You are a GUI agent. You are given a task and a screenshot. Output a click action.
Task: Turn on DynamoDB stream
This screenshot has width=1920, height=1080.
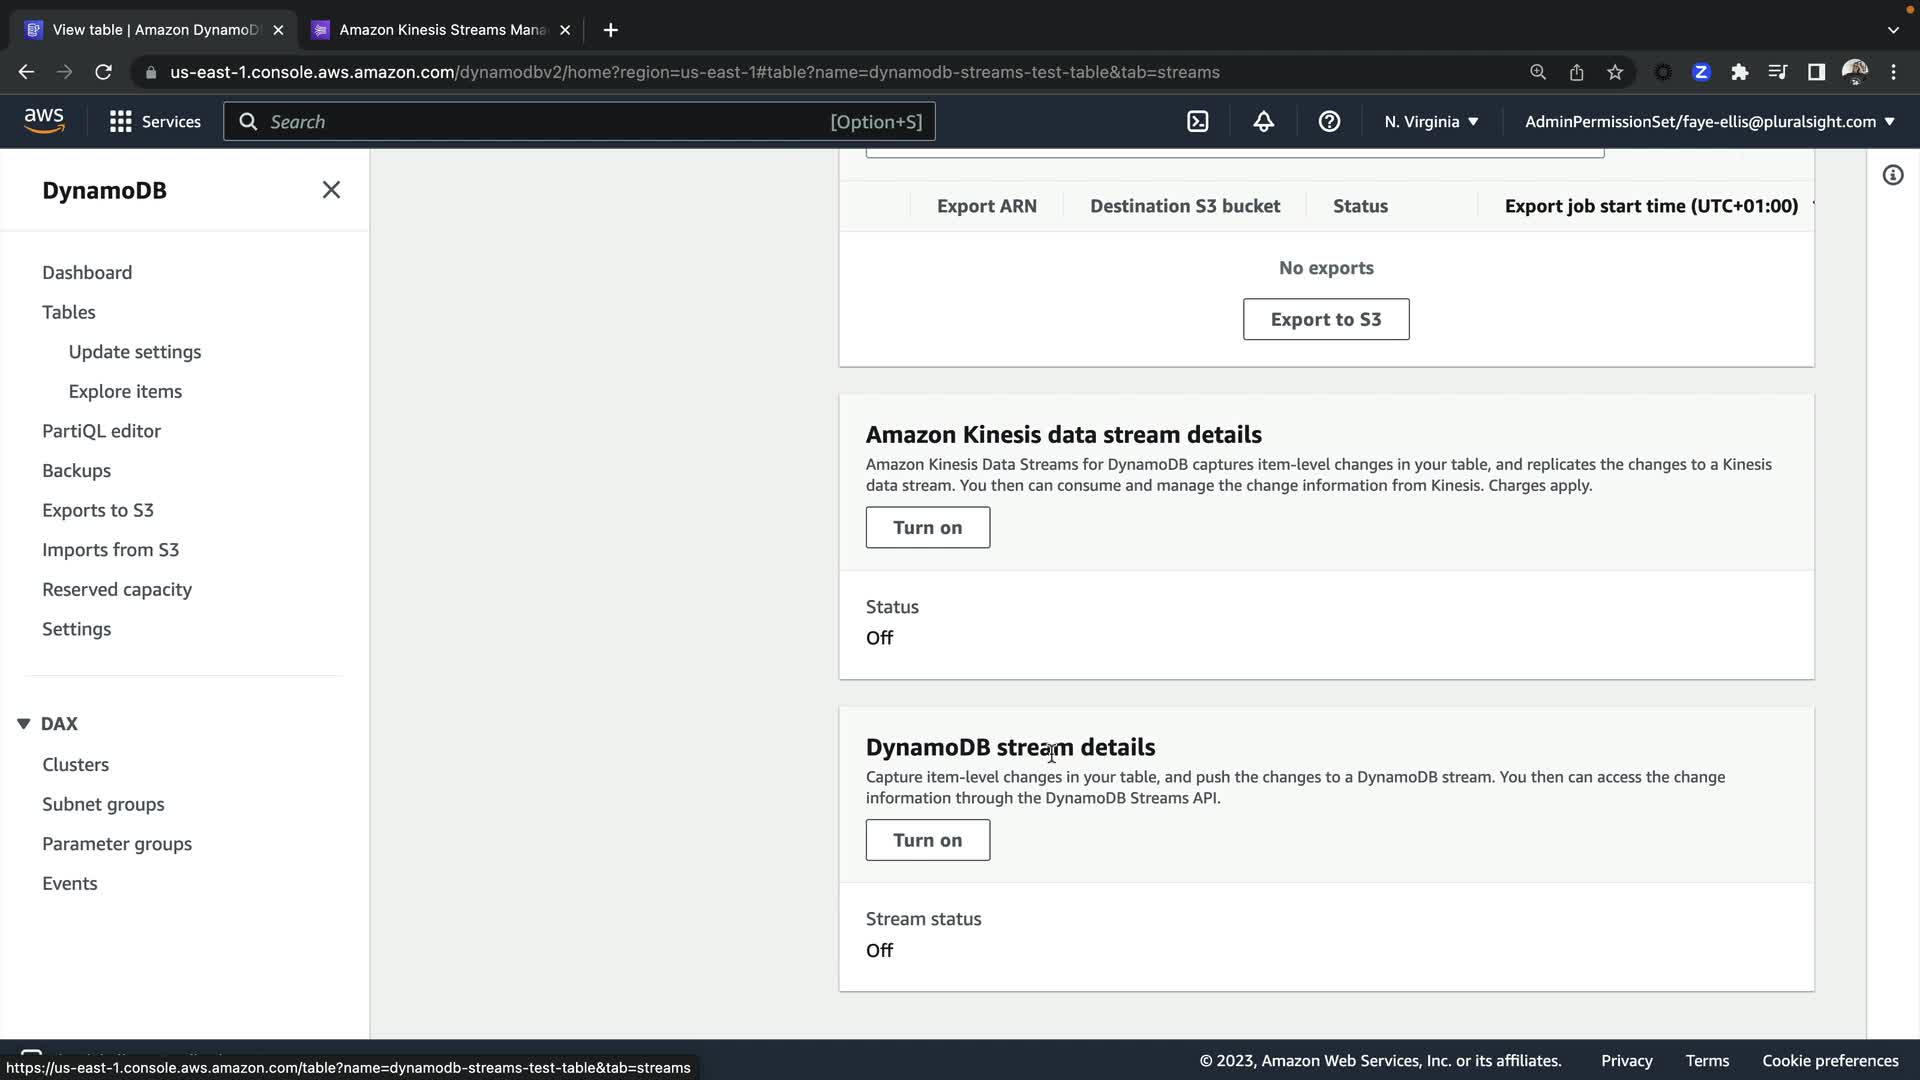927,840
